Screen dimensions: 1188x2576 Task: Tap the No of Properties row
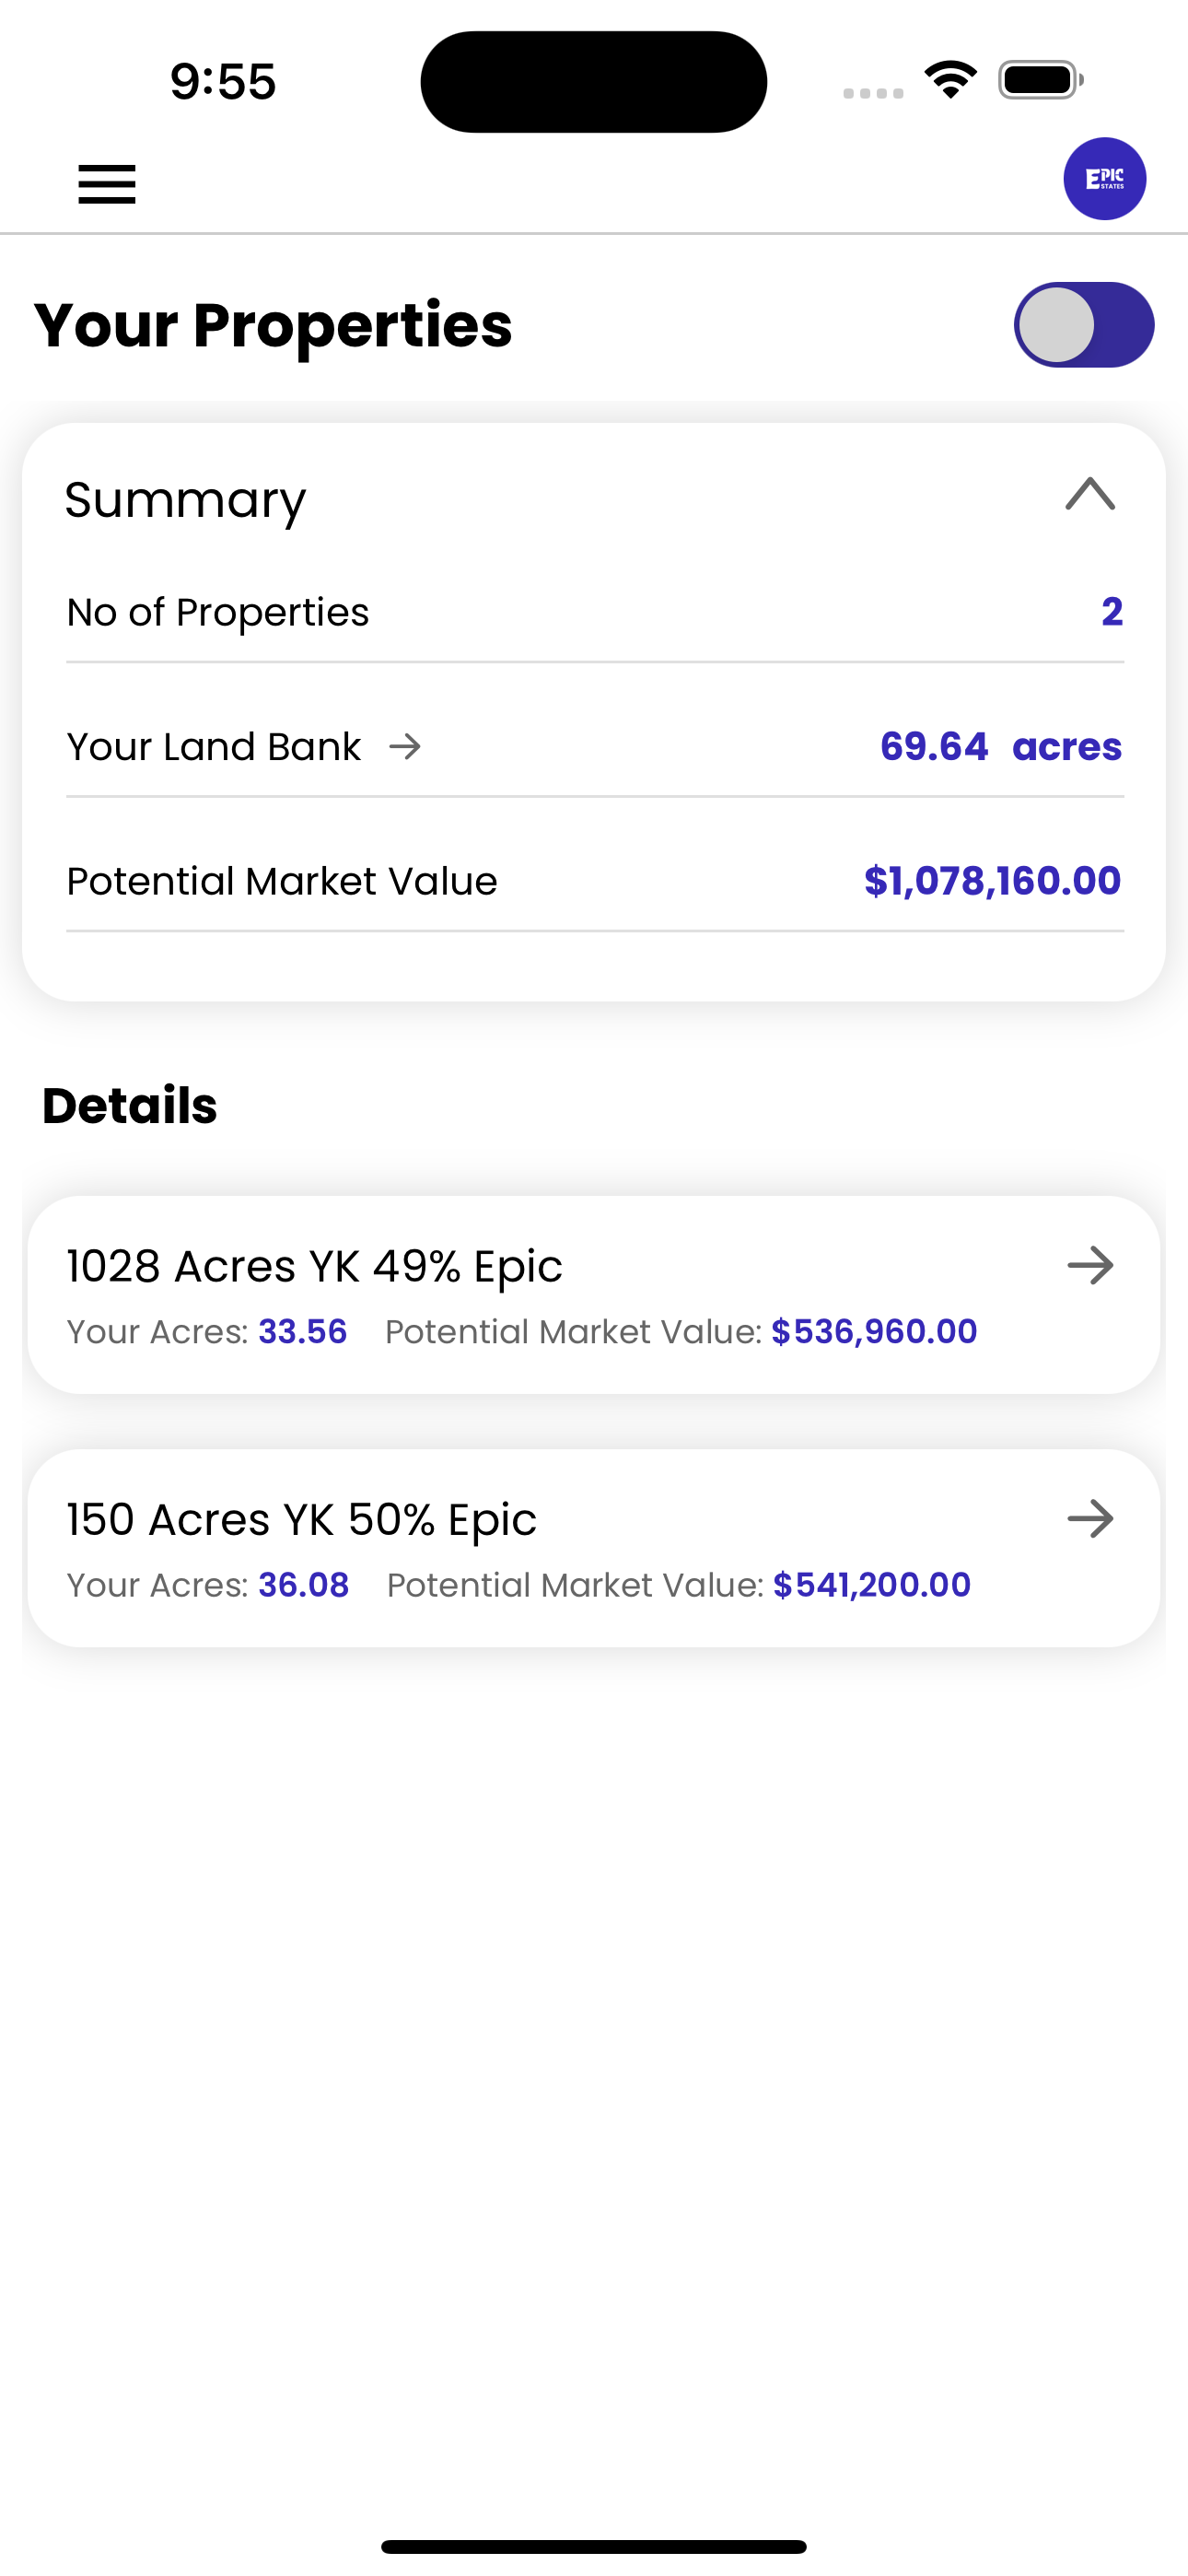(595, 612)
